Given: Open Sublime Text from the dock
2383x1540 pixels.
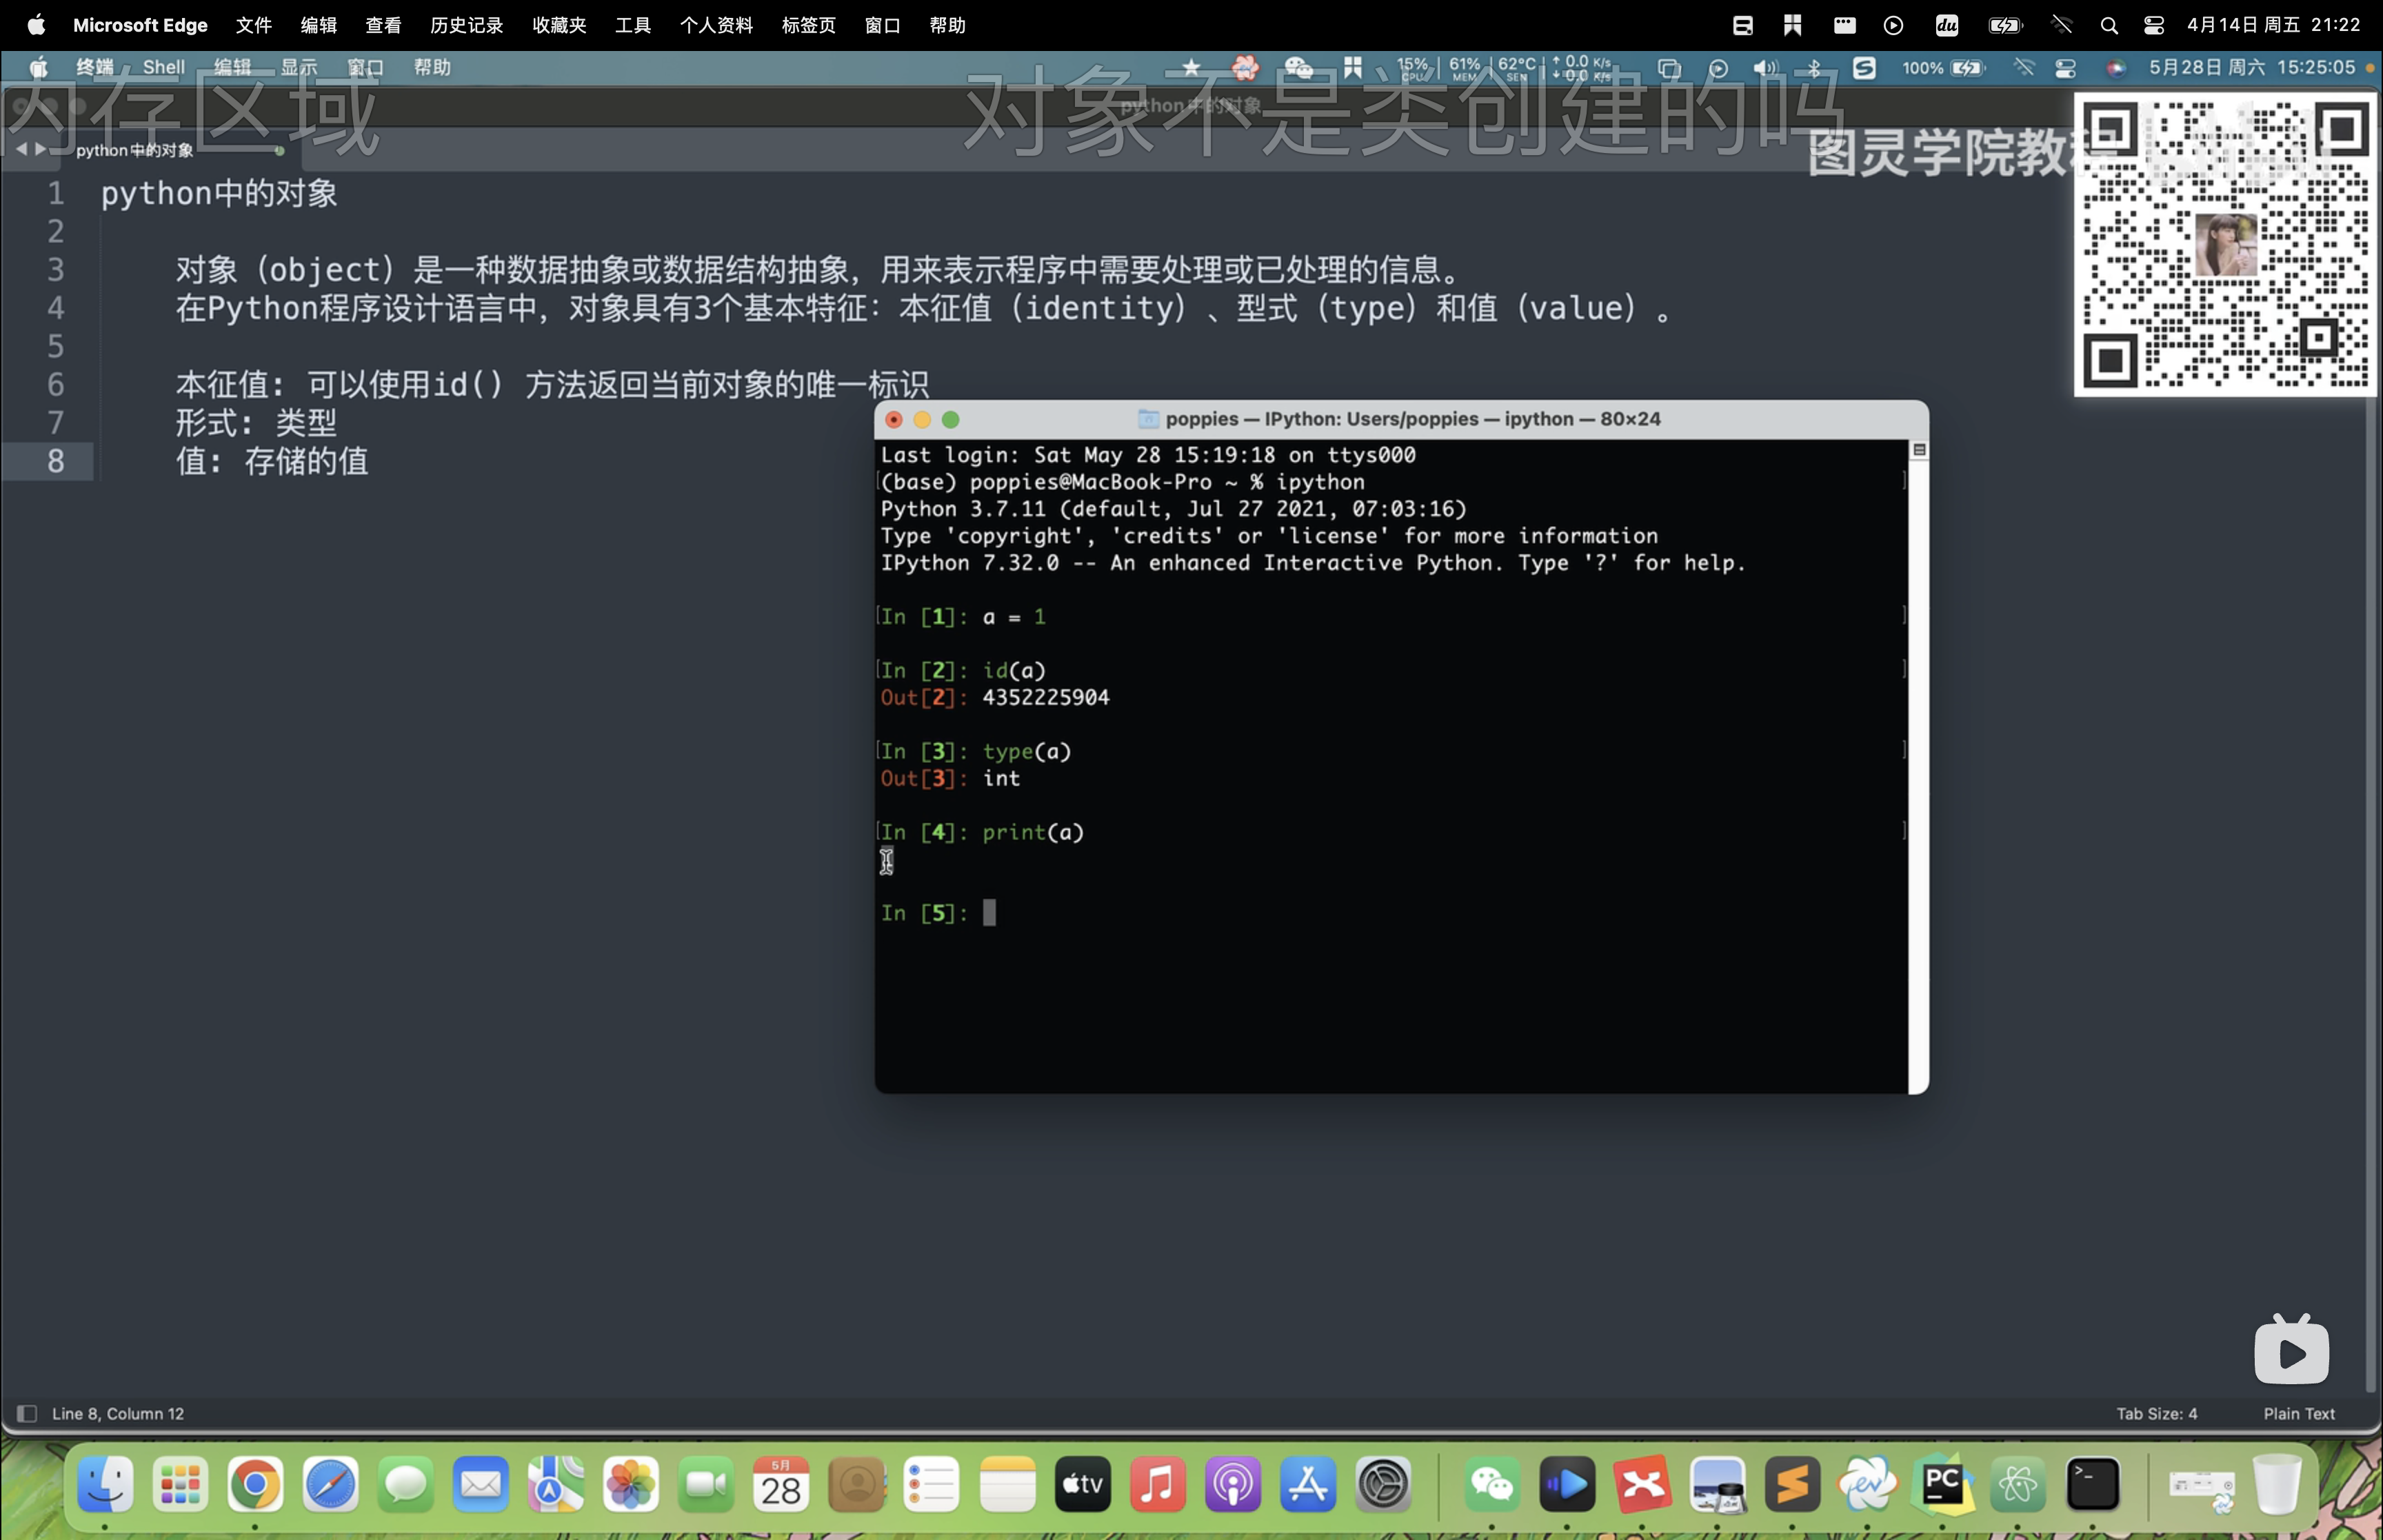Looking at the screenshot, I should click(1792, 1484).
